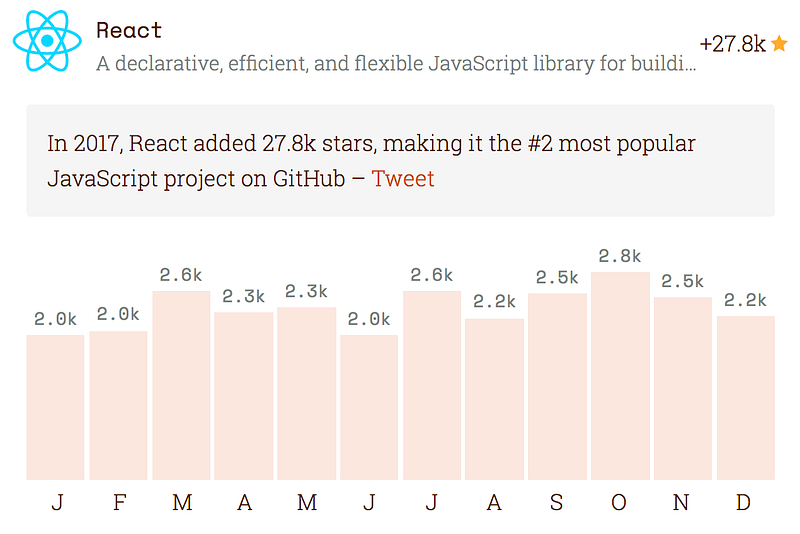Click the F month label under chart

pos(119,503)
